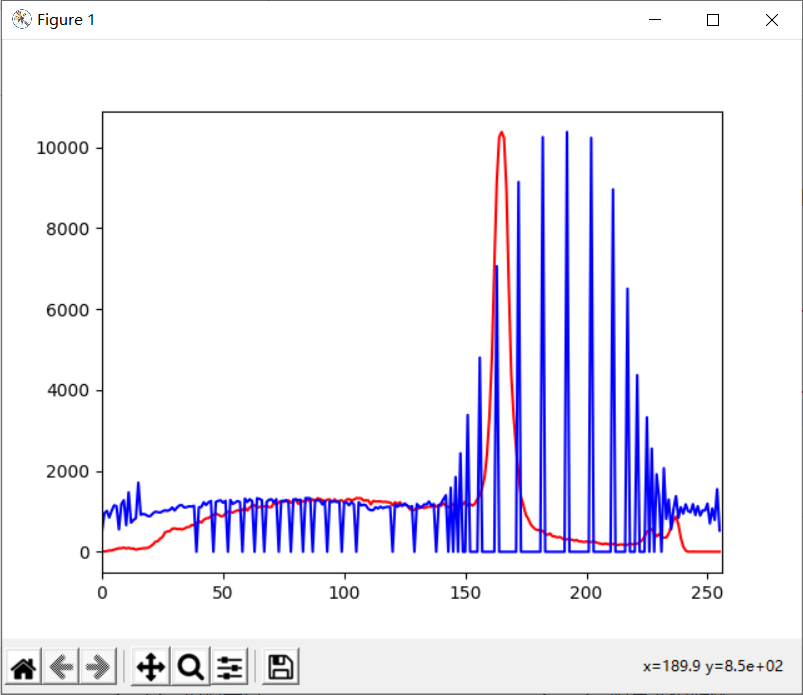Click the matplotlib icon in the title bar
The image size is (803, 695).
[x=20, y=20]
